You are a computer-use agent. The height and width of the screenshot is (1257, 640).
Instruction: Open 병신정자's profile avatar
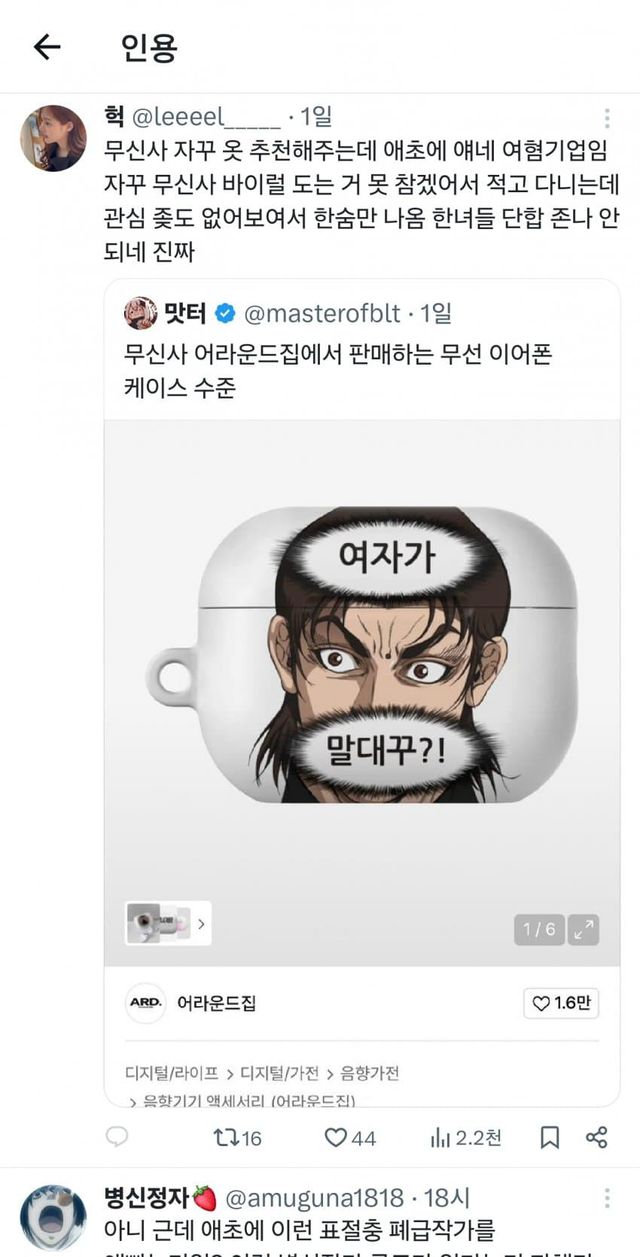[x=53, y=1217]
